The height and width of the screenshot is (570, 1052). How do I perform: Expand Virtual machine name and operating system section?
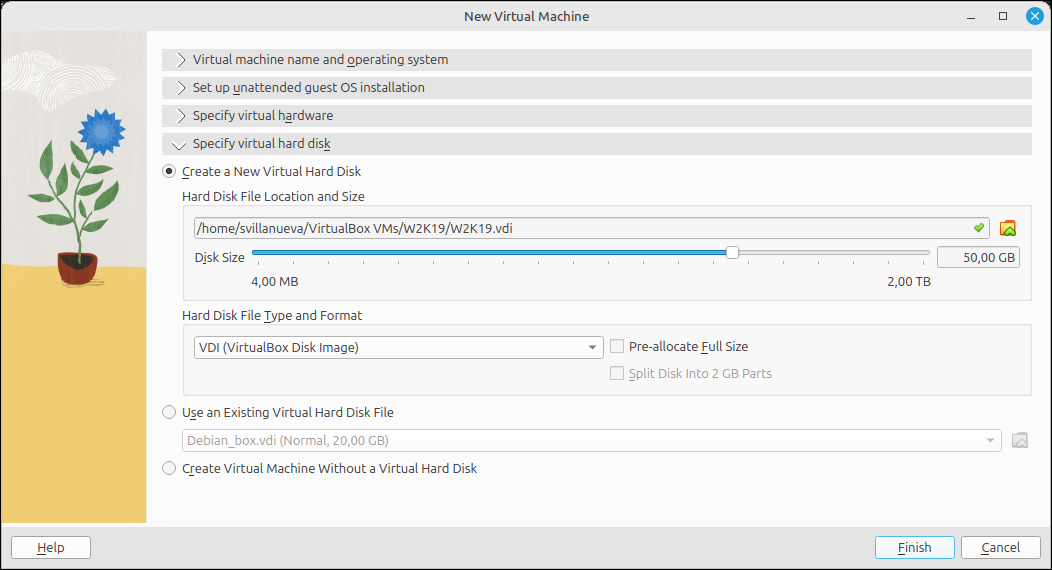pos(596,60)
